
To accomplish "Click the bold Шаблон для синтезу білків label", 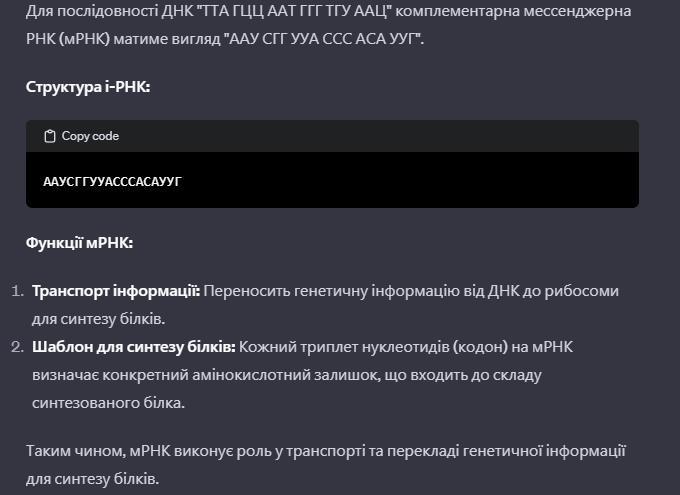I will (134, 347).
